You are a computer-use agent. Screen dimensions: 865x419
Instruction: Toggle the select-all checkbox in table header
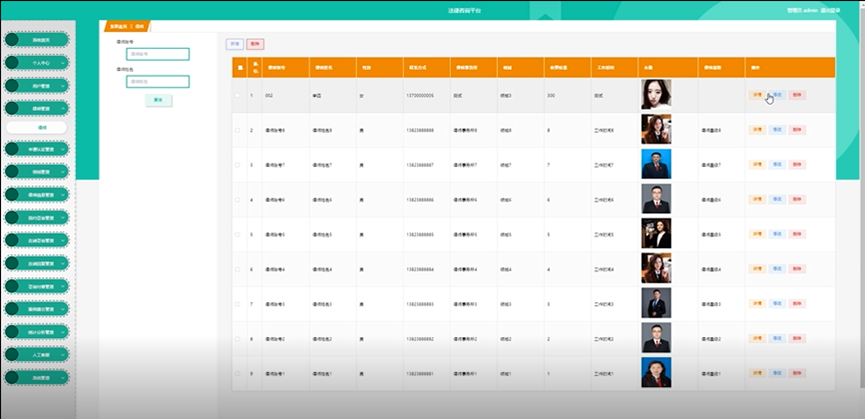coord(240,68)
